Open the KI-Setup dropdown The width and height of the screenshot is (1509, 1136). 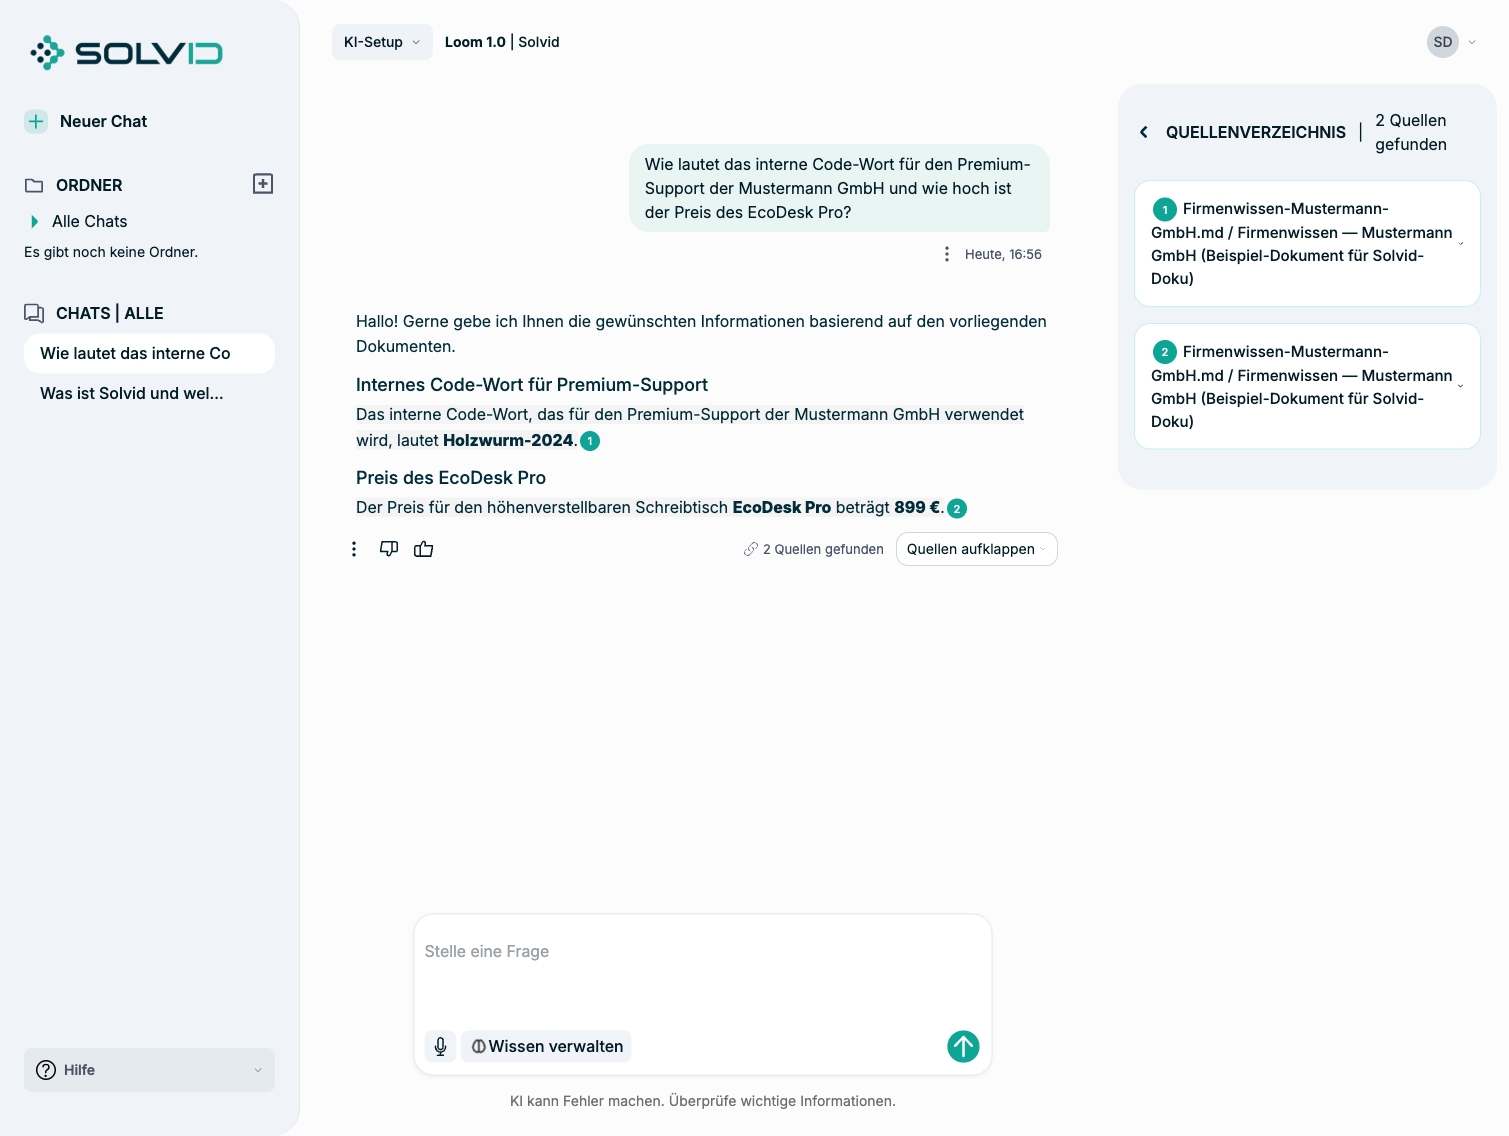point(382,42)
